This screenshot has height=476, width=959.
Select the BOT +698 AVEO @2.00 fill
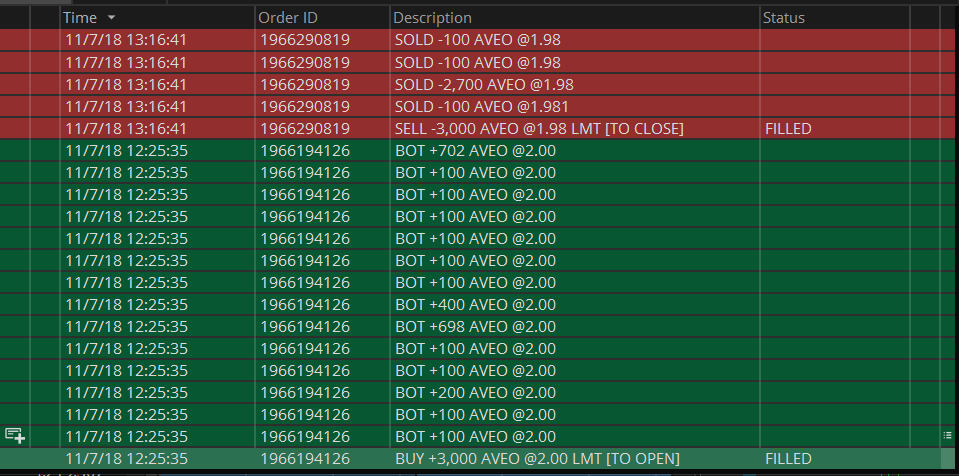coord(475,326)
